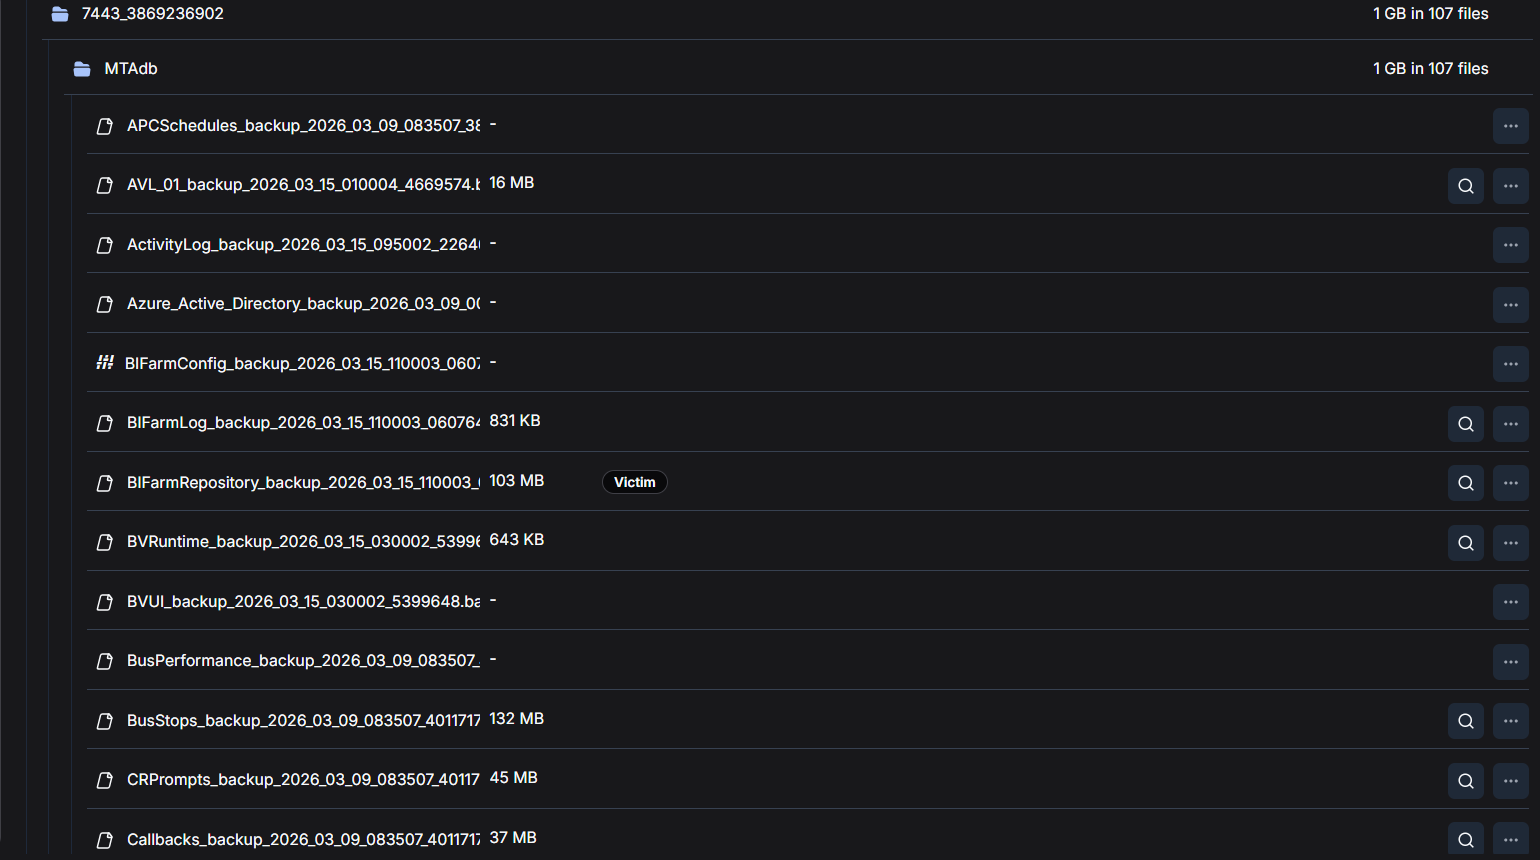
Task: Click the MTAdb folder icon
Action: pos(82,69)
